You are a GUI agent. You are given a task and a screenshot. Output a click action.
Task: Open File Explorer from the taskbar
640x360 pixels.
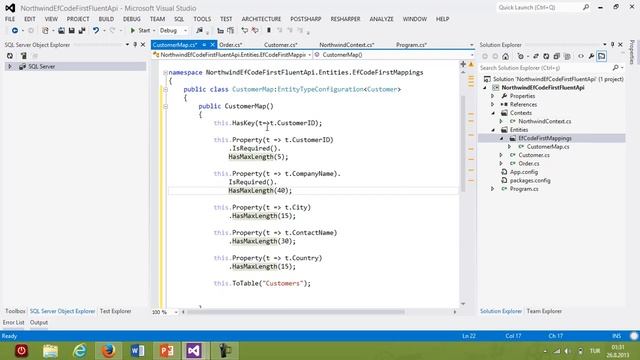[51, 351]
